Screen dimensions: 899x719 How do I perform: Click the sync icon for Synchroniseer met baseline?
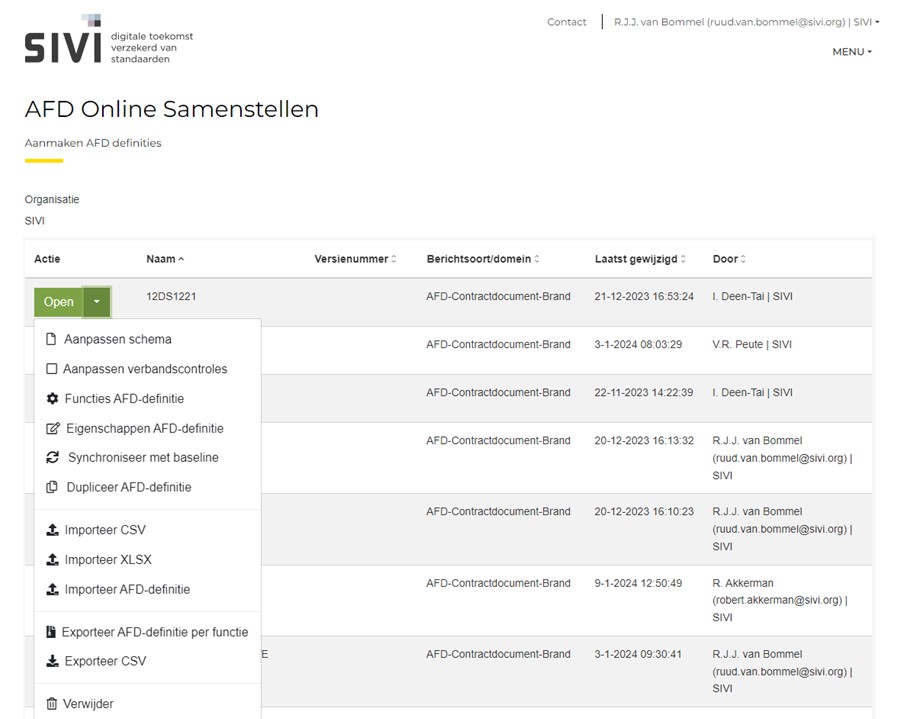coord(53,458)
